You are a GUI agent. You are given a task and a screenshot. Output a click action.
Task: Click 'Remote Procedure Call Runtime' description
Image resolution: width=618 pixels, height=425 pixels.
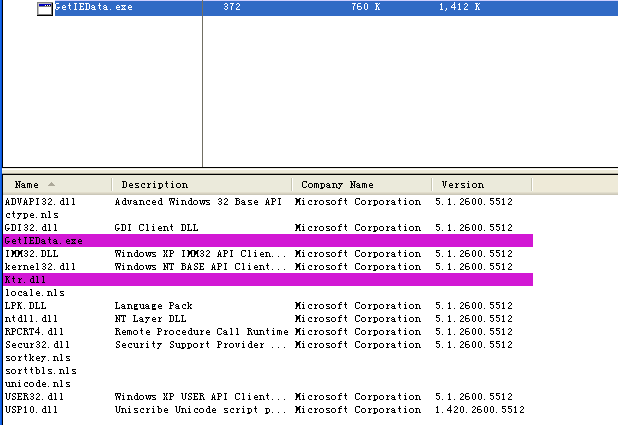pyautogui.click(x=202, y=332)
